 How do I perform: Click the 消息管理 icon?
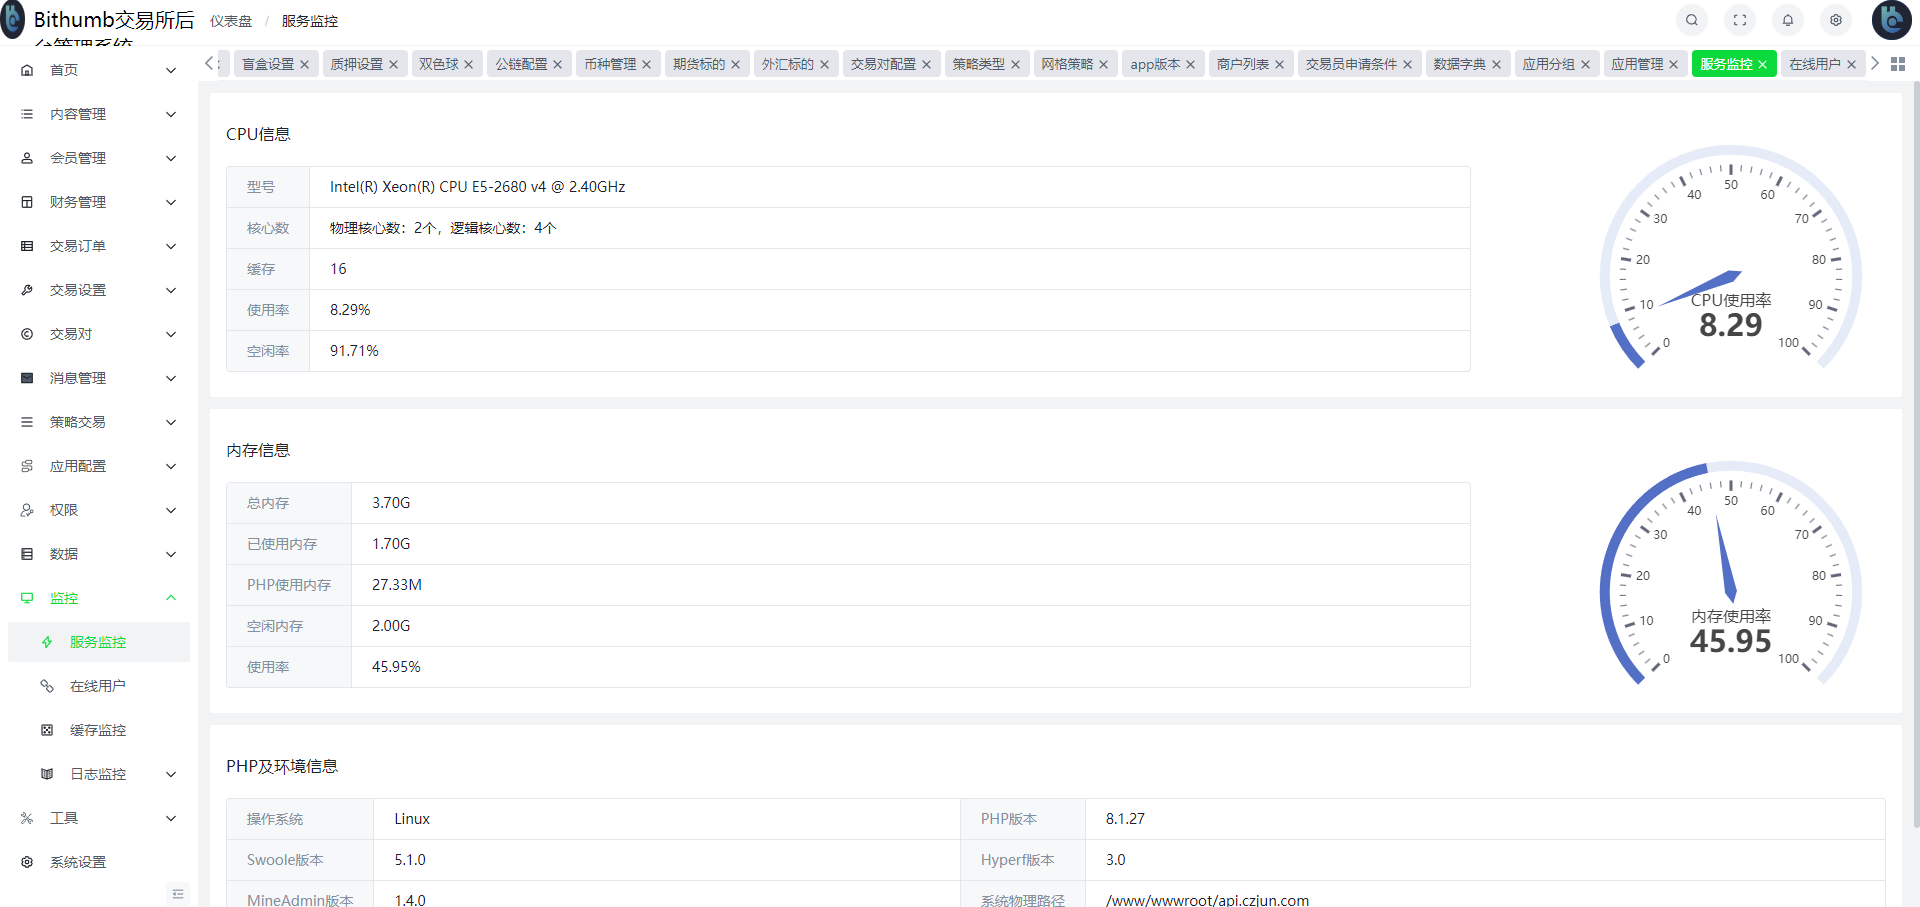[27, 378]
